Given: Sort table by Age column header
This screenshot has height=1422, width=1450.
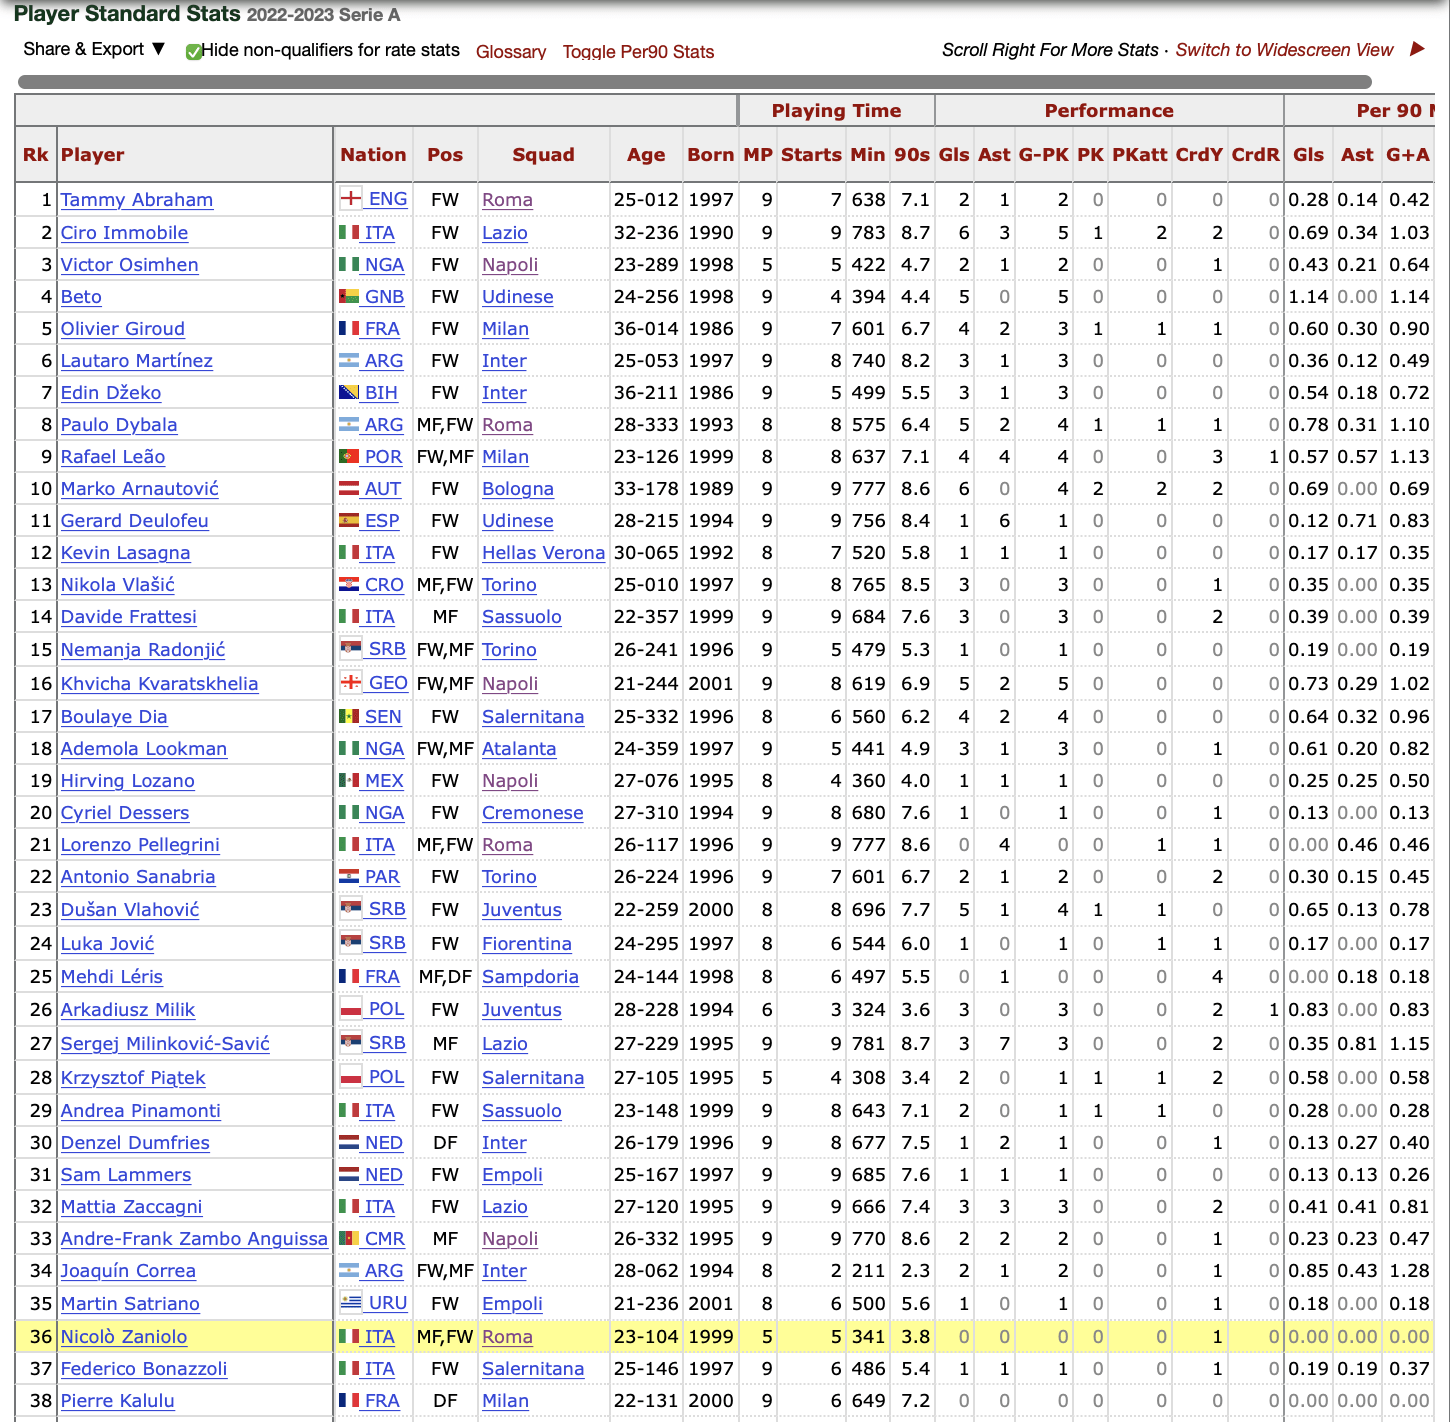Looking at the screenshot, I should coord(645,155).
